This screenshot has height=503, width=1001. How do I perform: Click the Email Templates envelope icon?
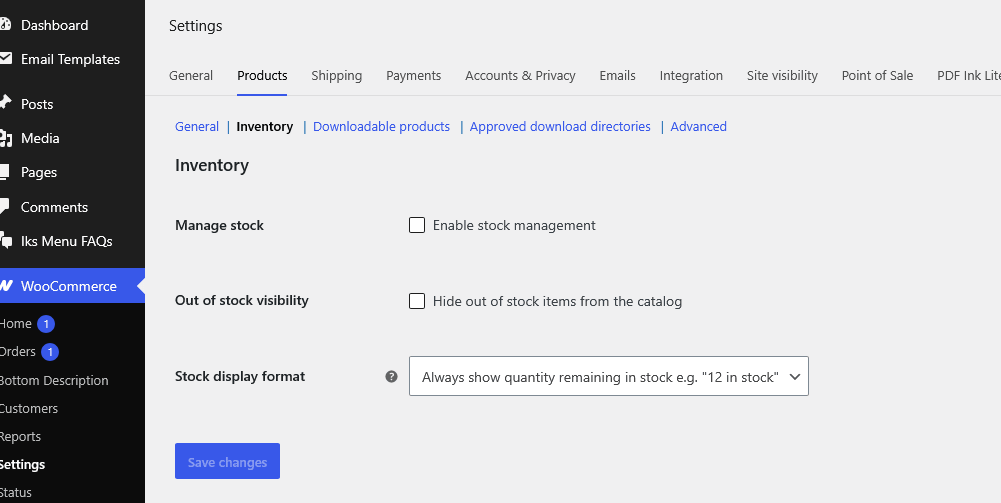point(5,59)
